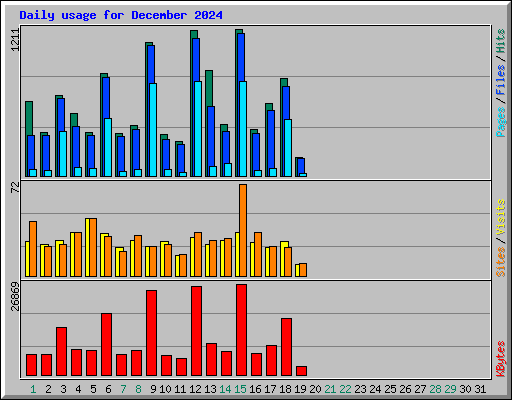Select day 28 on the x-axis
This screenshot has width=512, height=400.
(435, 389)
